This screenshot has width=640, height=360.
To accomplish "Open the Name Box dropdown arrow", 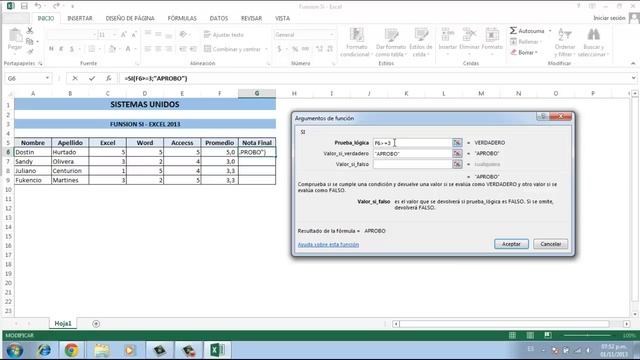I will (47, 78).
